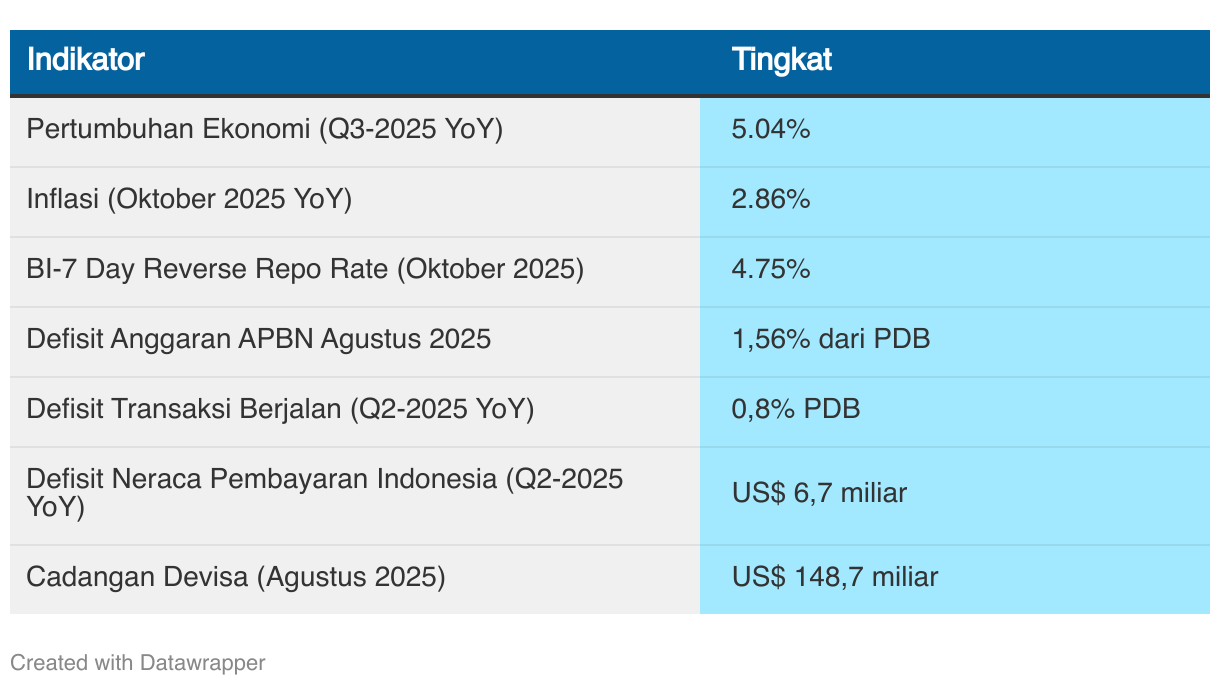
Task: Click the Tingkat column header
Action: (782, 59)
